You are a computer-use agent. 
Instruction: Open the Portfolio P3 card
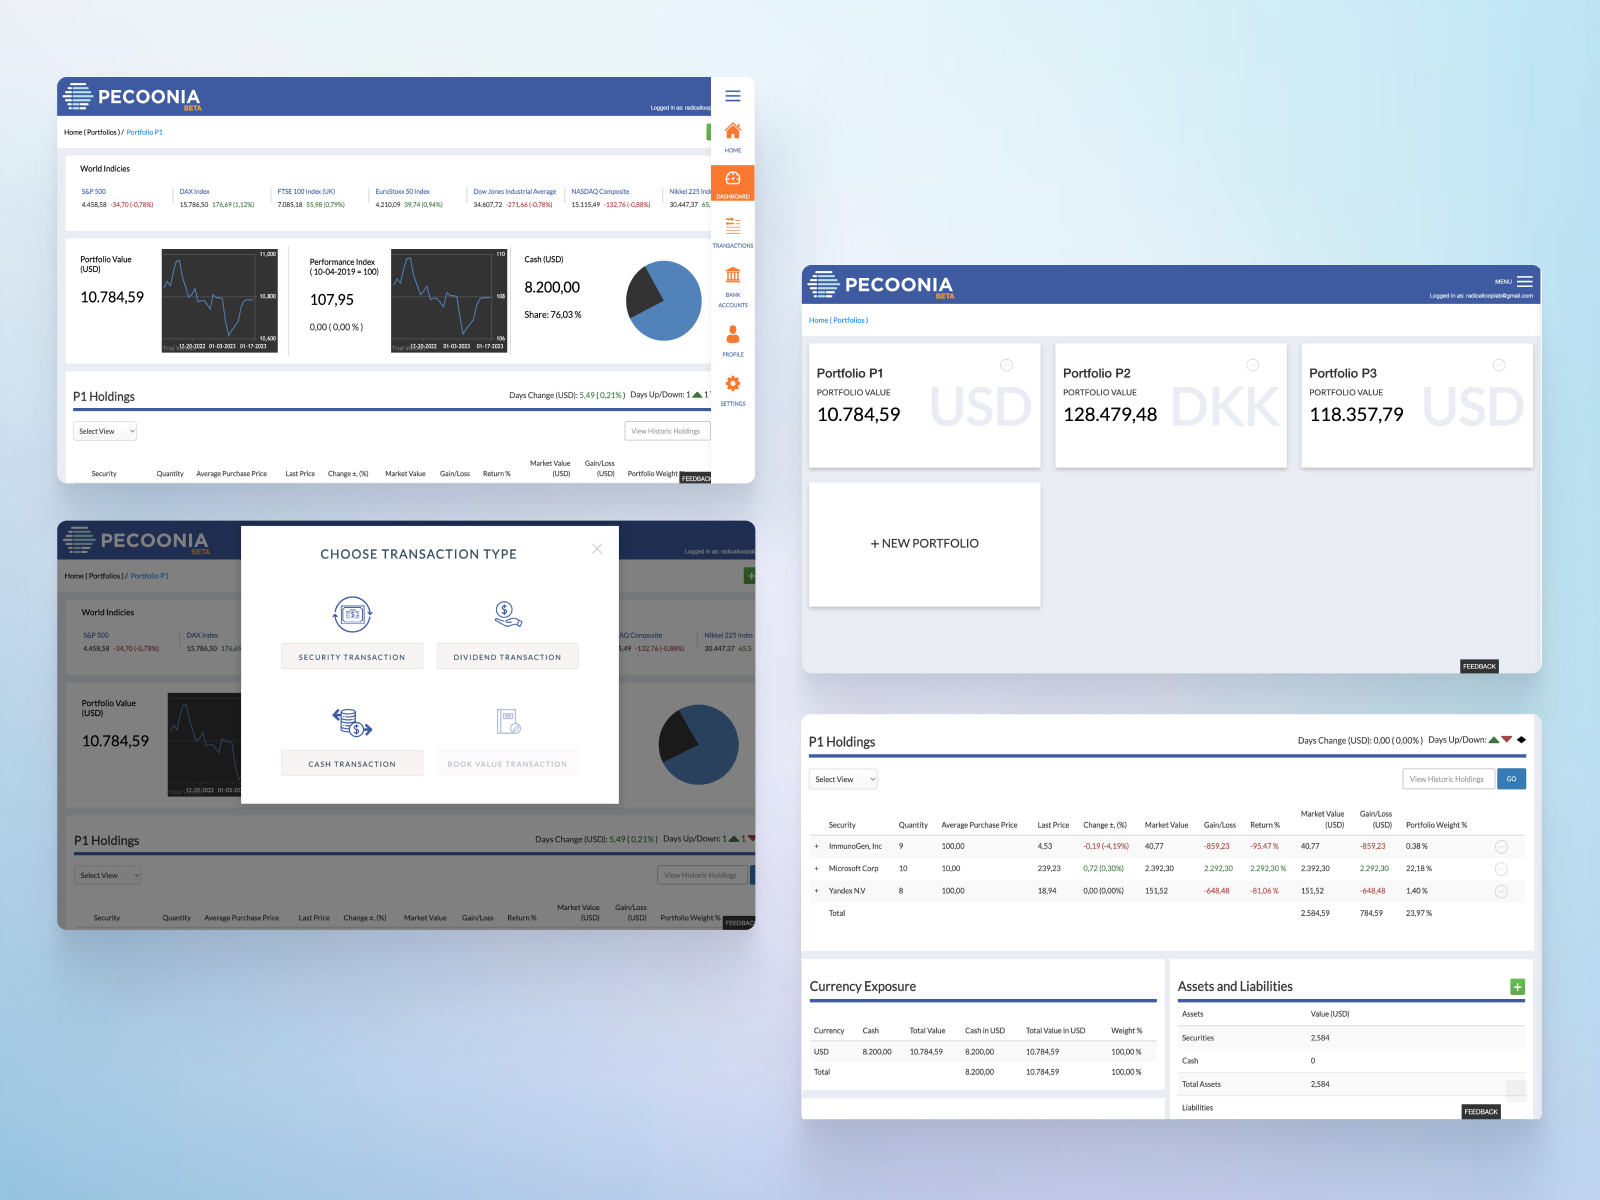(x=1416, y=405)
